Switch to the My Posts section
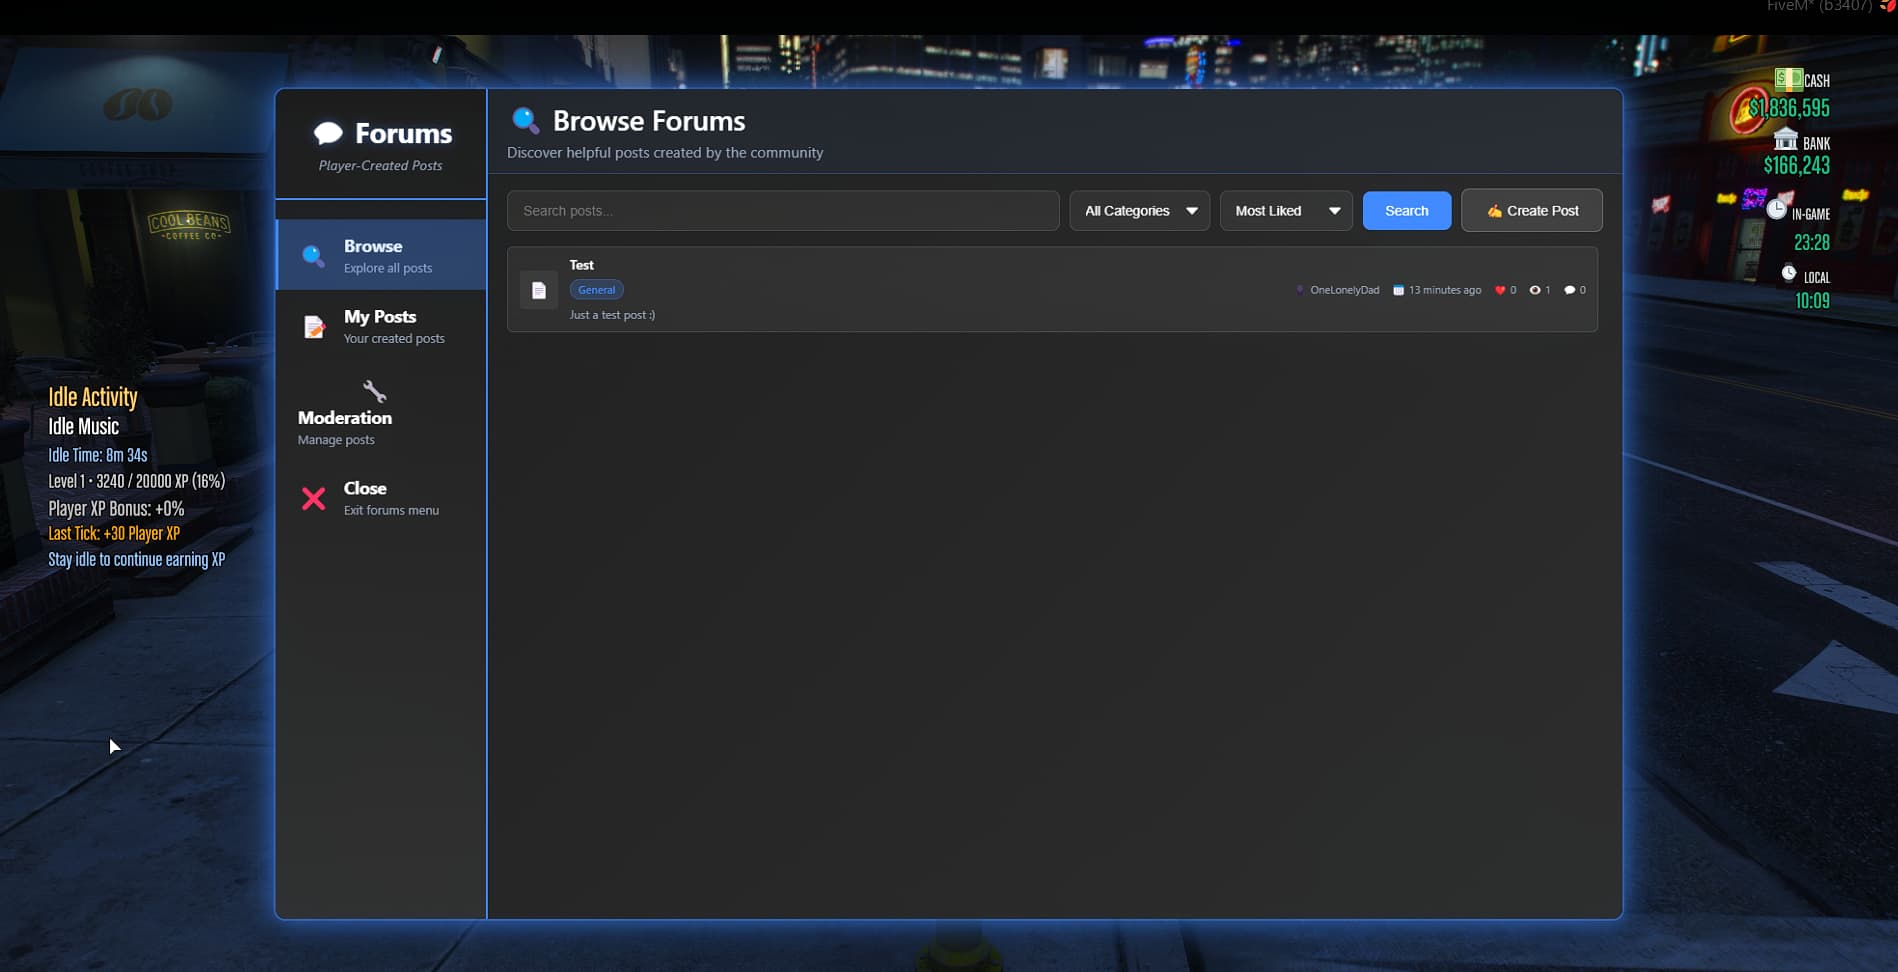Image resolution: width=1898 pixels, height=972 pixels. click(x=381, y=326)
